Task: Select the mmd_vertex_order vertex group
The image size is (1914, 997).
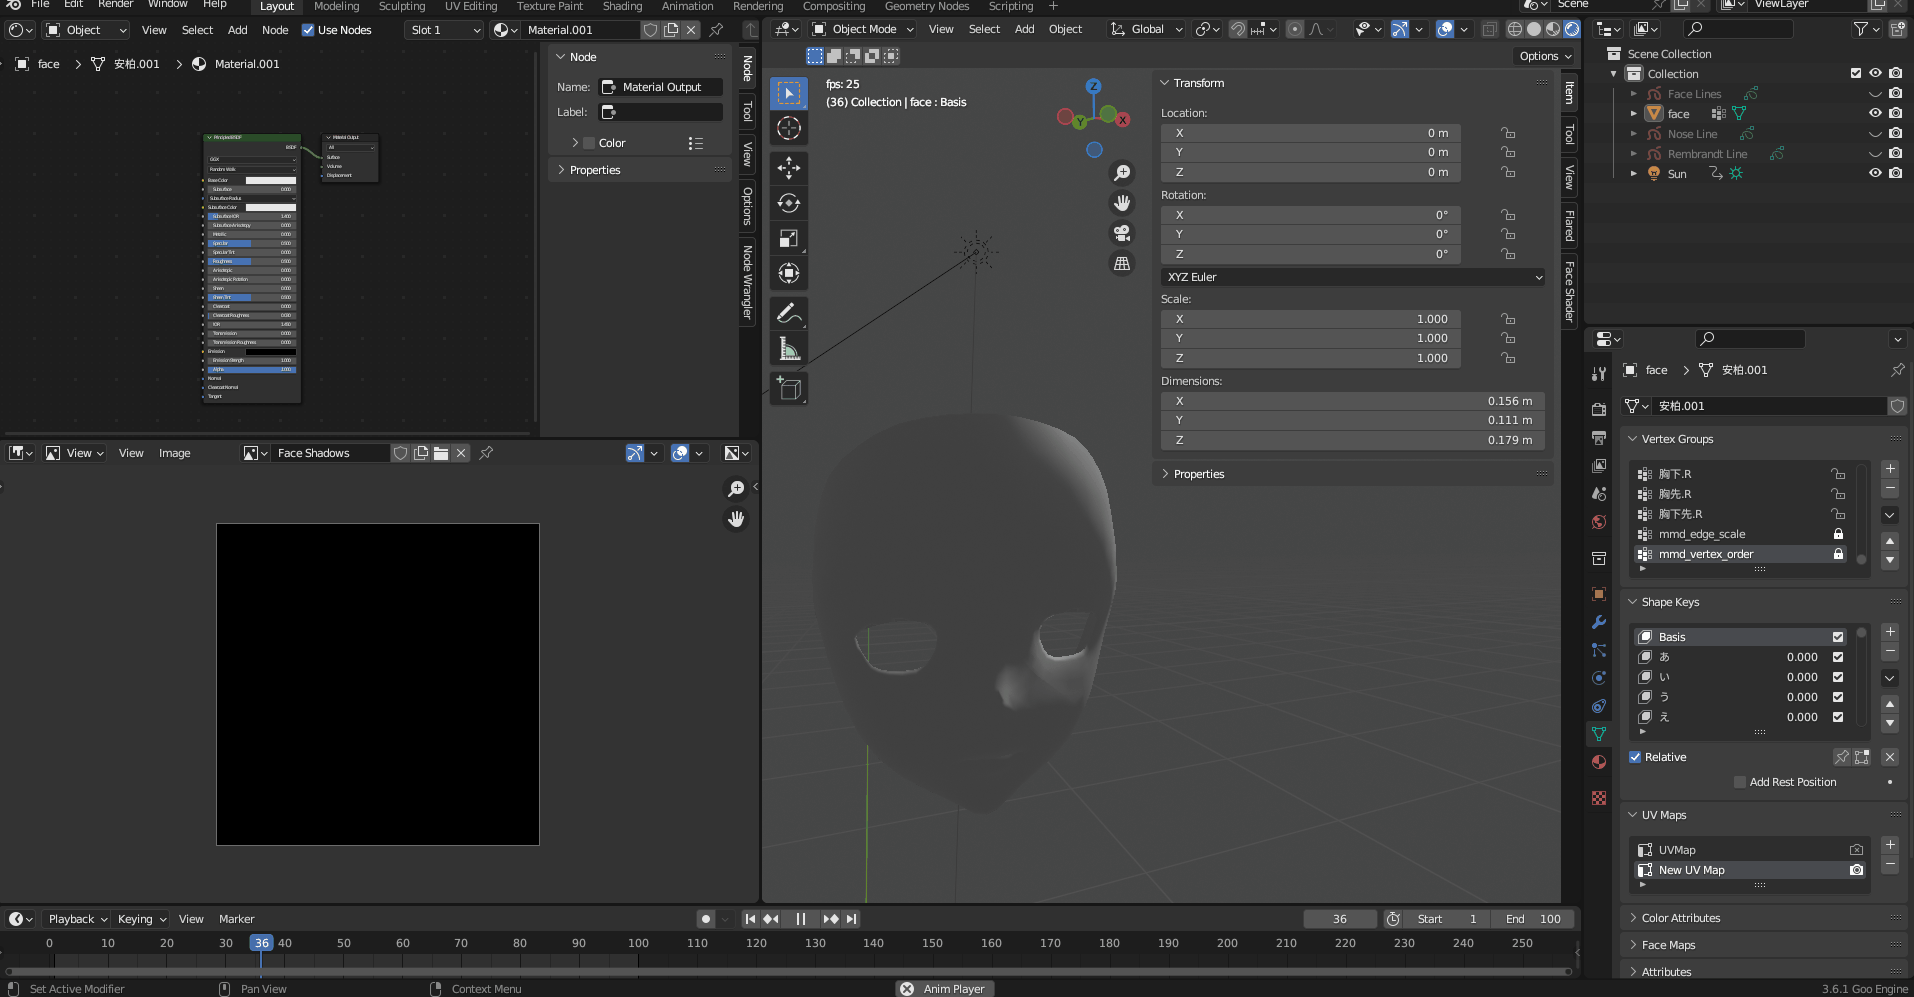Action: pyautogui.click(x=1740, y=554)
